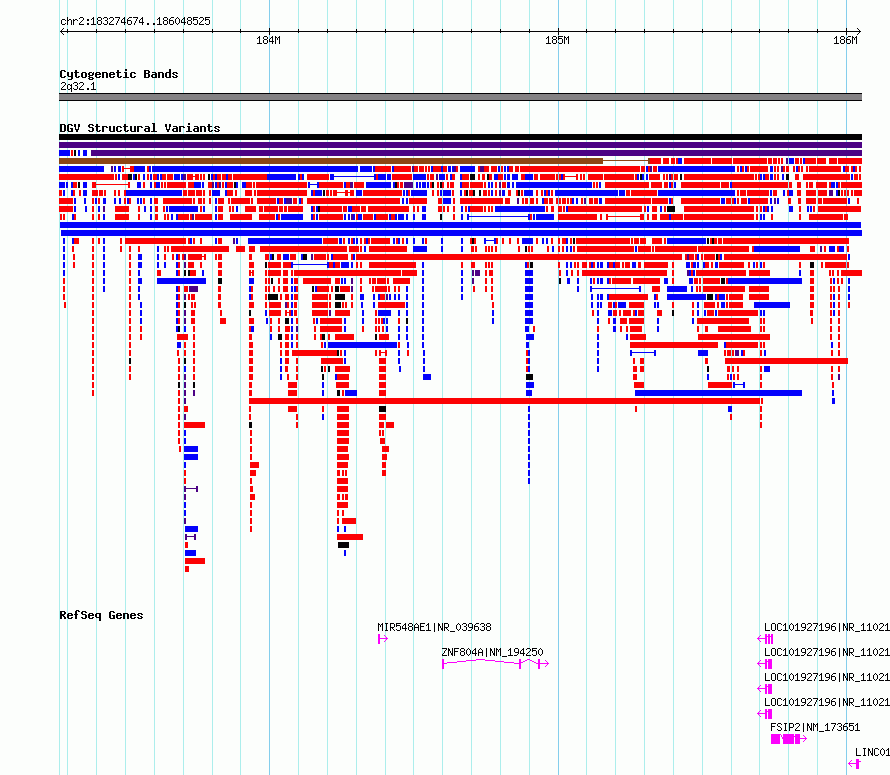Select the RefSeq Genes track title
The height and width of the screenshot is (775, 890).
(x=101, y=615)
